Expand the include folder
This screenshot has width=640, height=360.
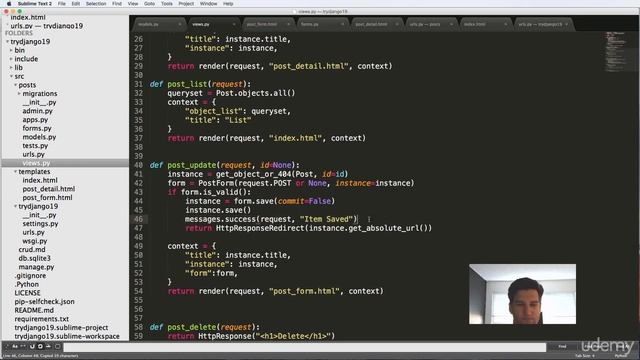pos(11,59)
